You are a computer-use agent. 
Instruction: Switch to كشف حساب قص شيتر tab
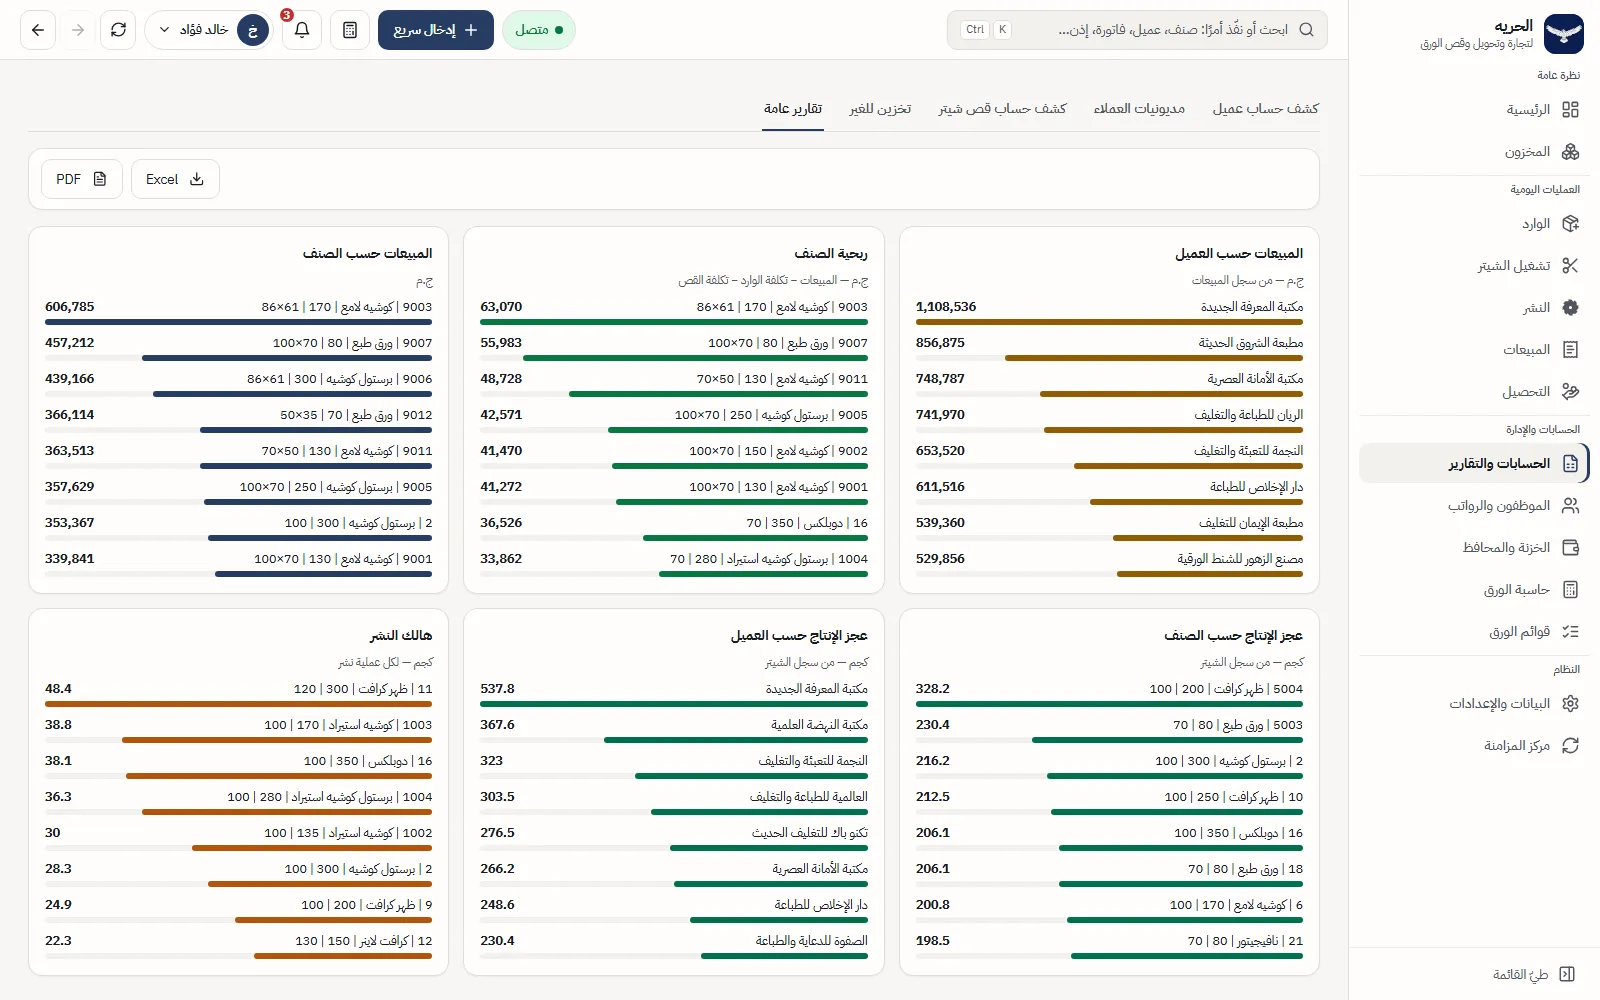[1002, 108]
